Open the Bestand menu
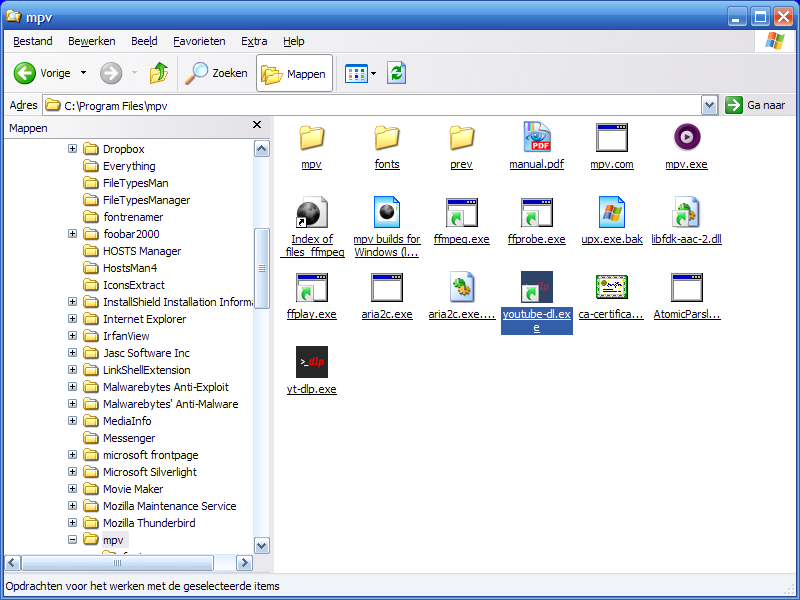 pyautogui.click(x=33, y=41)
